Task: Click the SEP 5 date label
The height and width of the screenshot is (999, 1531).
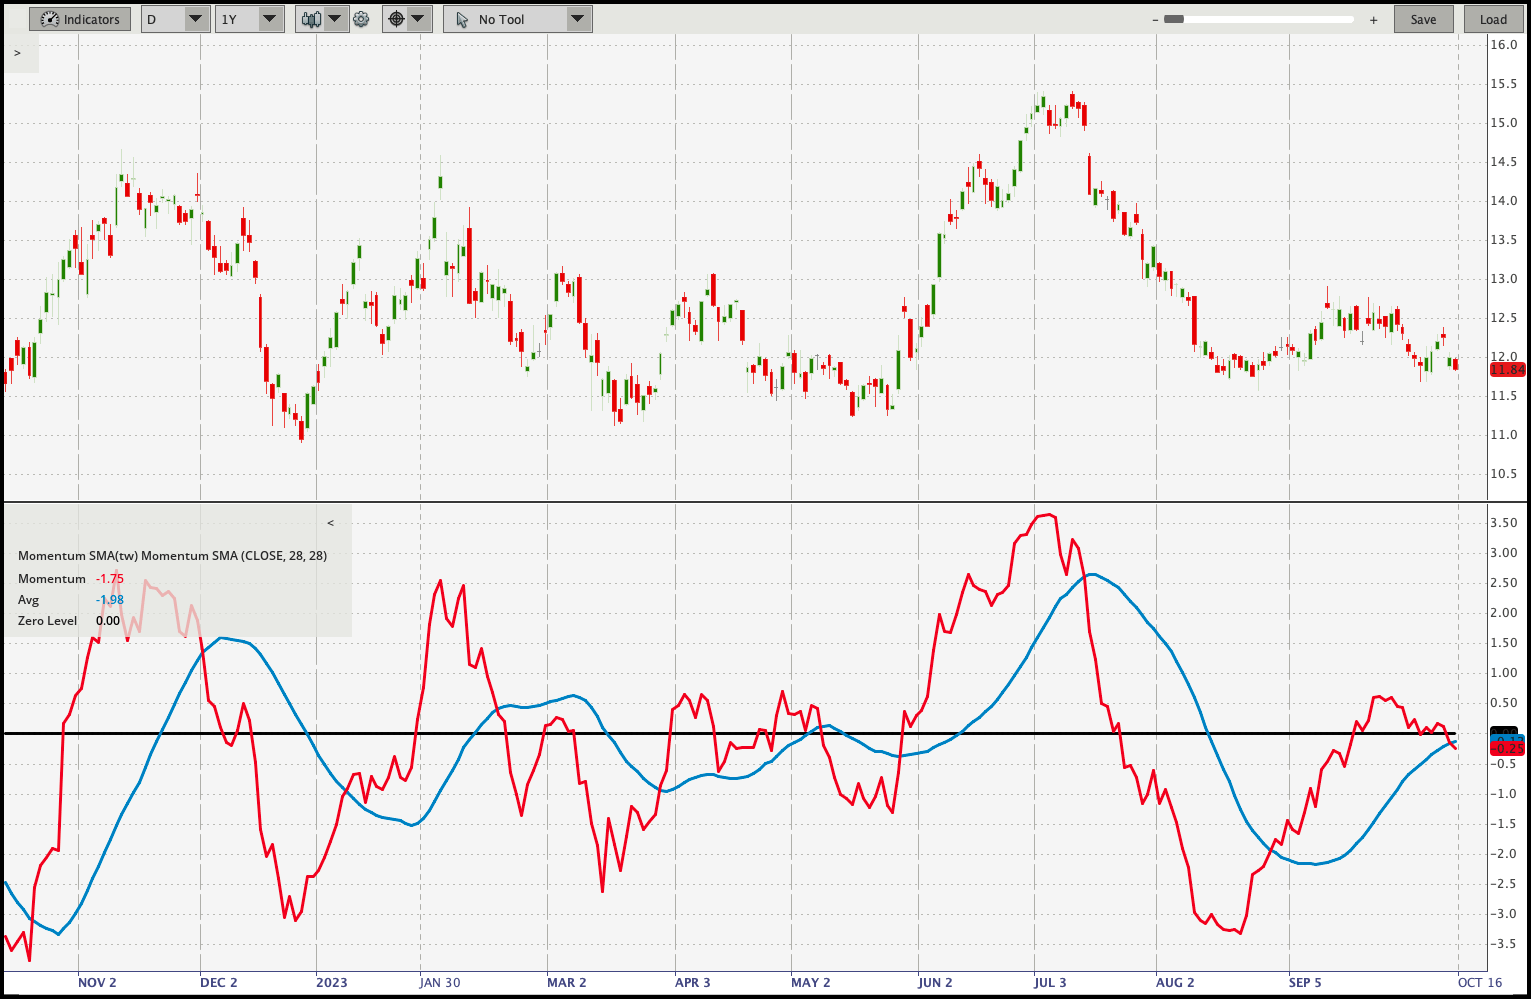Action: 1305,982
